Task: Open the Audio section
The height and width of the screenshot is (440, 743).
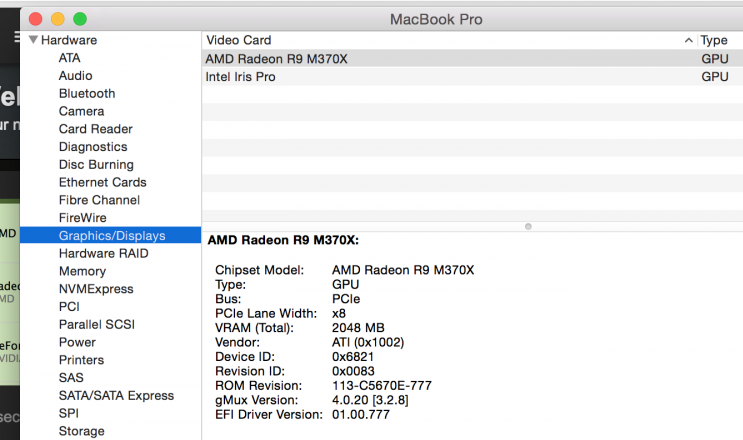Action: tap(75, 76)
